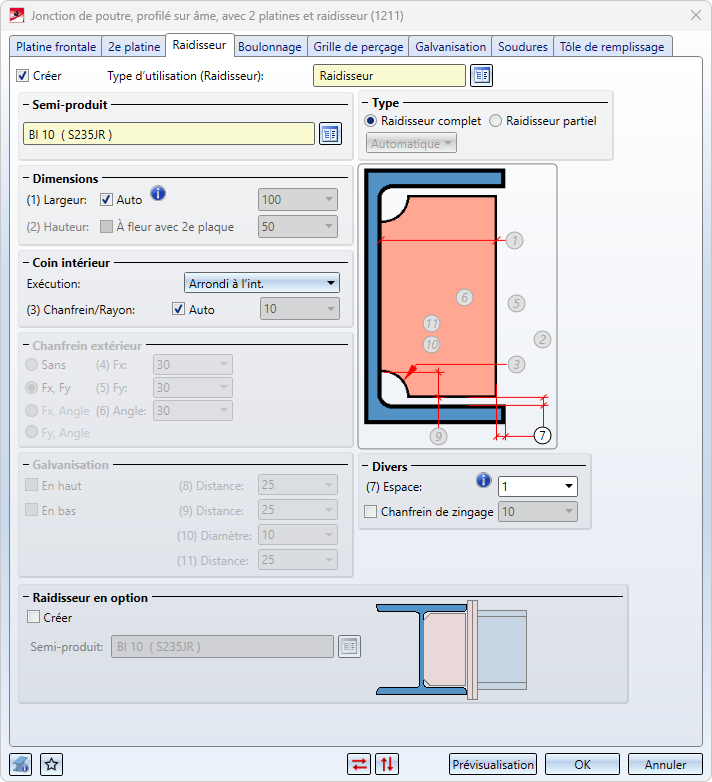The image size is (712, 782).
Task: Open semi-product catalog icon beside Bl 10 field
Action: coord(330,134)
